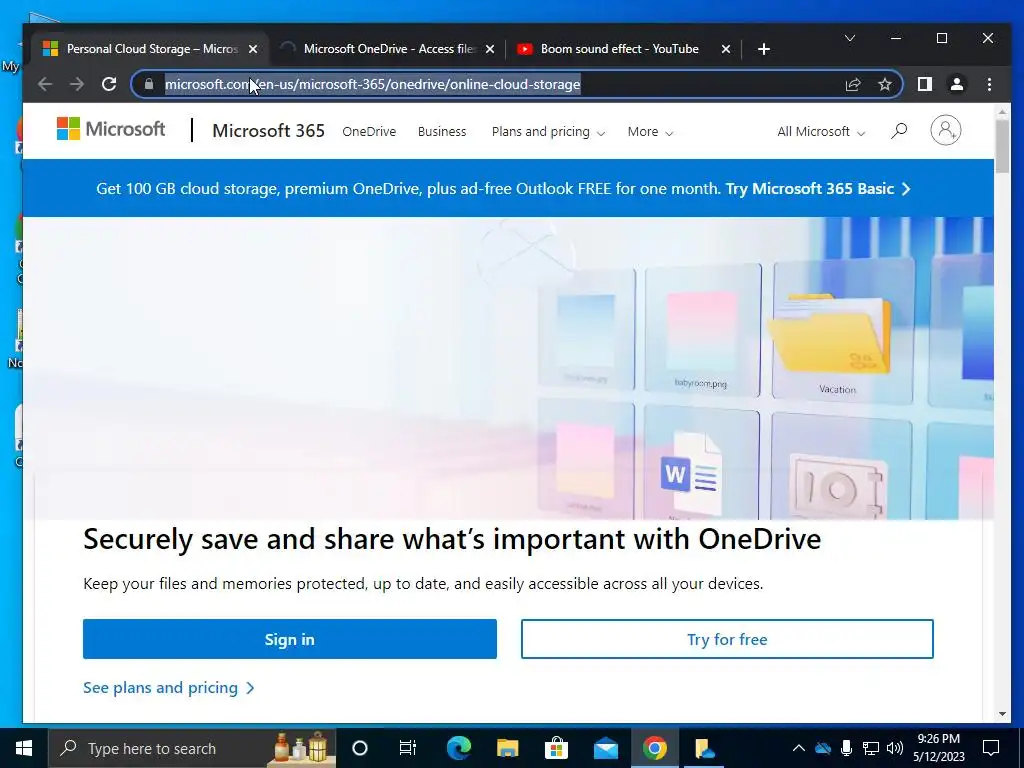Close the Boom sound effect YouTube tab
The image size is (1024, 768).
tap(726, 49)
